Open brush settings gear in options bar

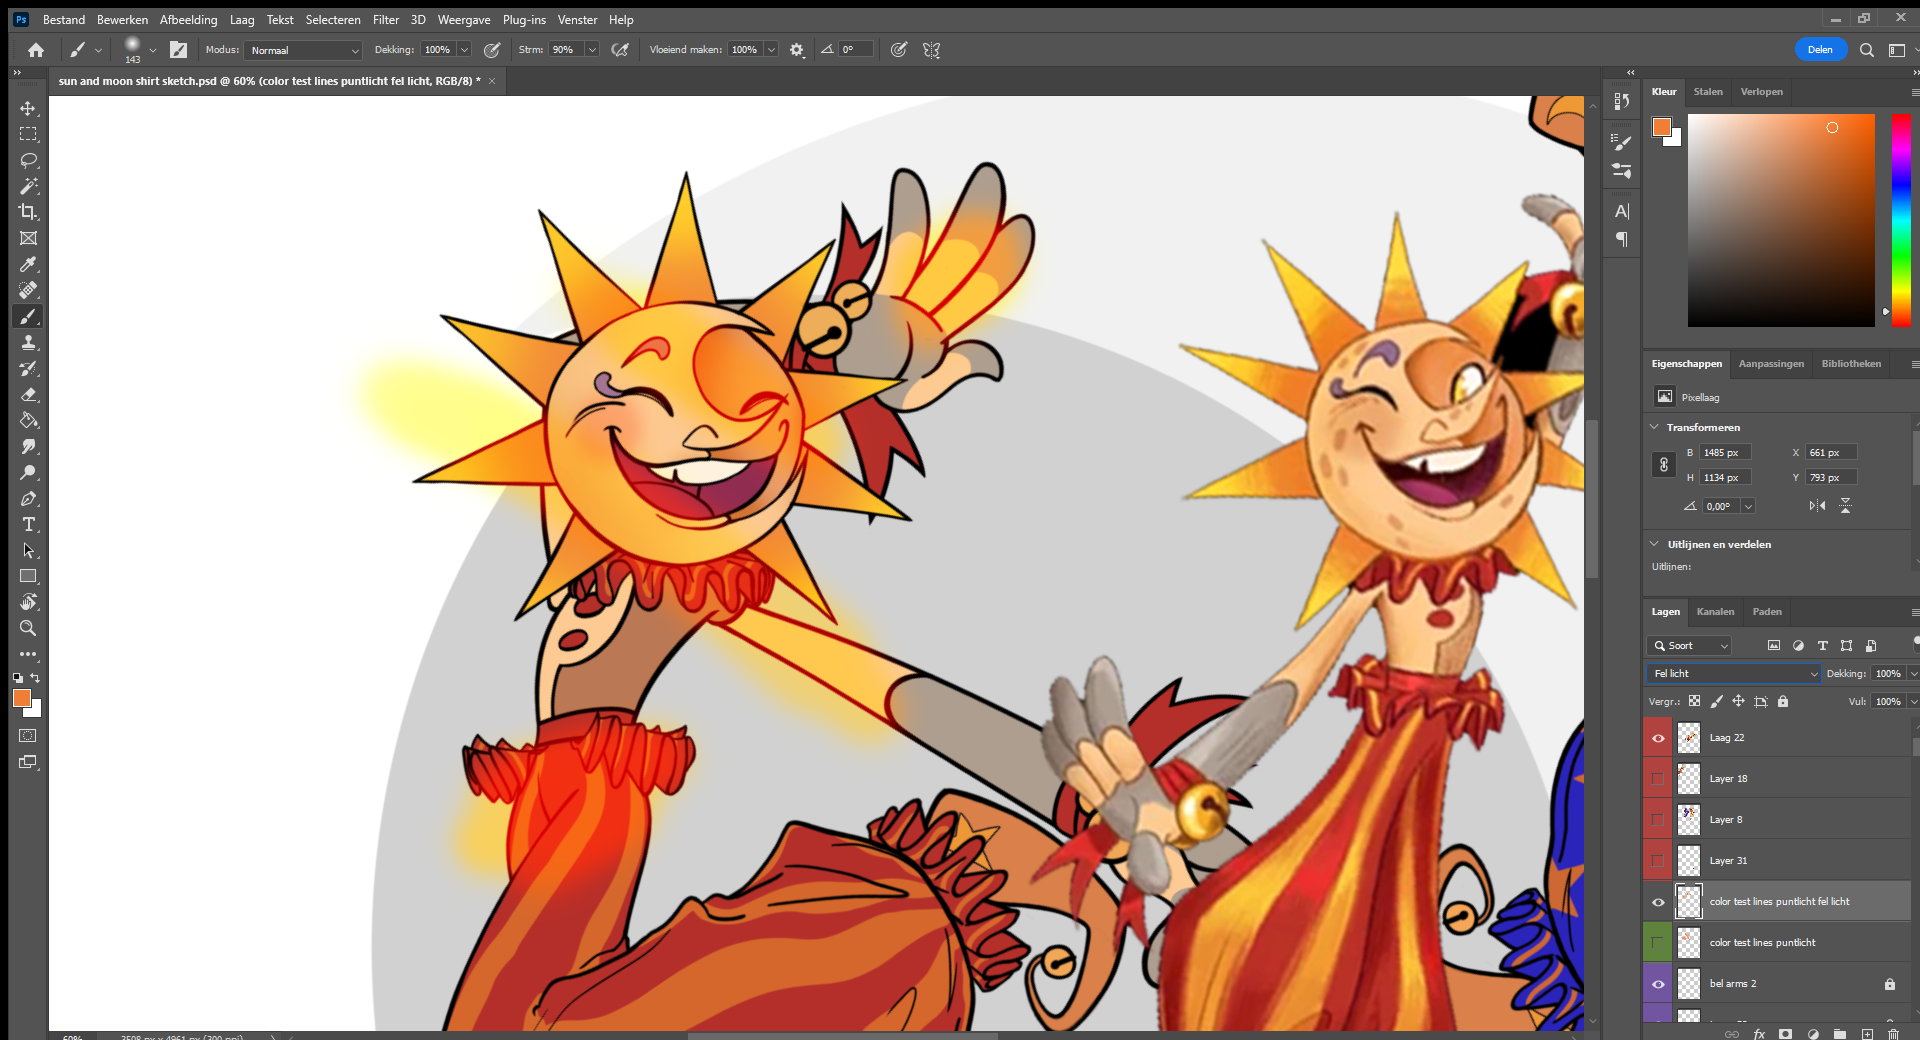pyautogui.click(x=796, y=50)
